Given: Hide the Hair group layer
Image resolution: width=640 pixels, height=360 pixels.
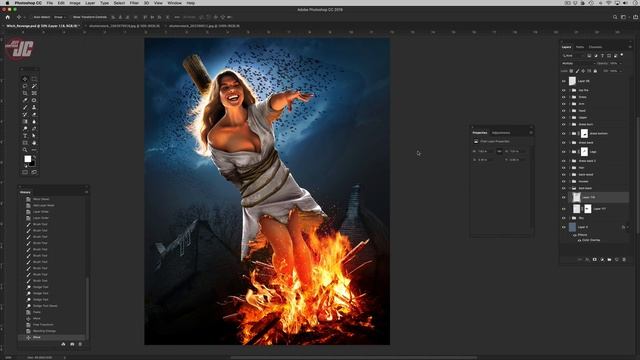Looking at the screenshot, I should 564,168.
